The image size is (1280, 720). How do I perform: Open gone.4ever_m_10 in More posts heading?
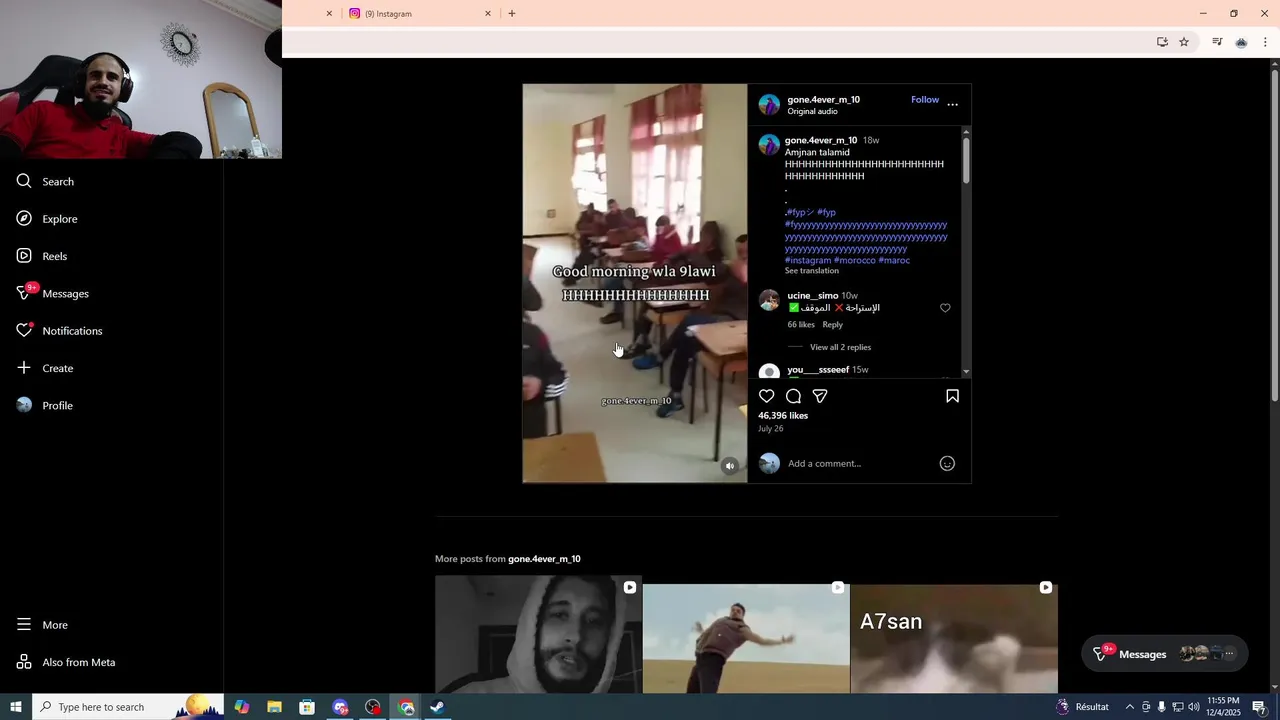[x=544, y=559]
